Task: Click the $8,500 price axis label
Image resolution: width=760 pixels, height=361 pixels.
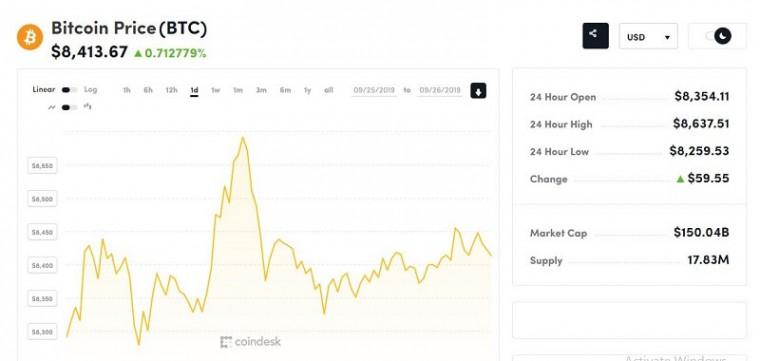Action: [42, 199]
